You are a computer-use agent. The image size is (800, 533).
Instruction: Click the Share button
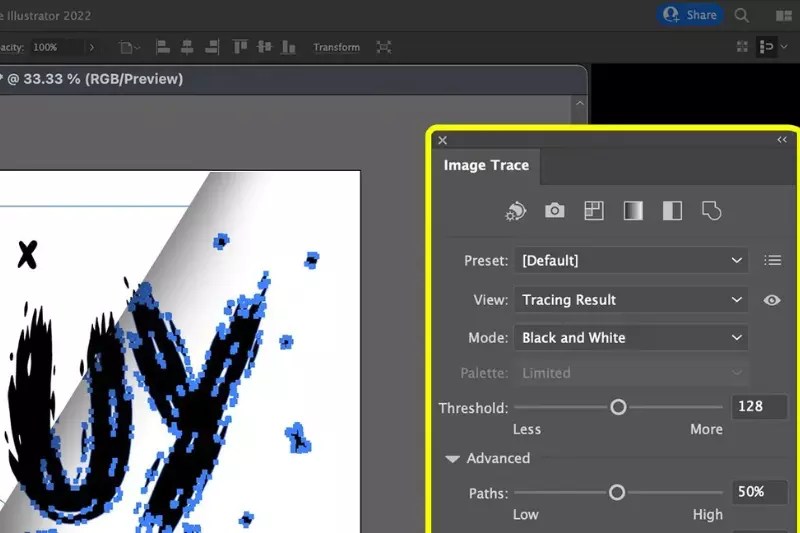coord(689,15)
